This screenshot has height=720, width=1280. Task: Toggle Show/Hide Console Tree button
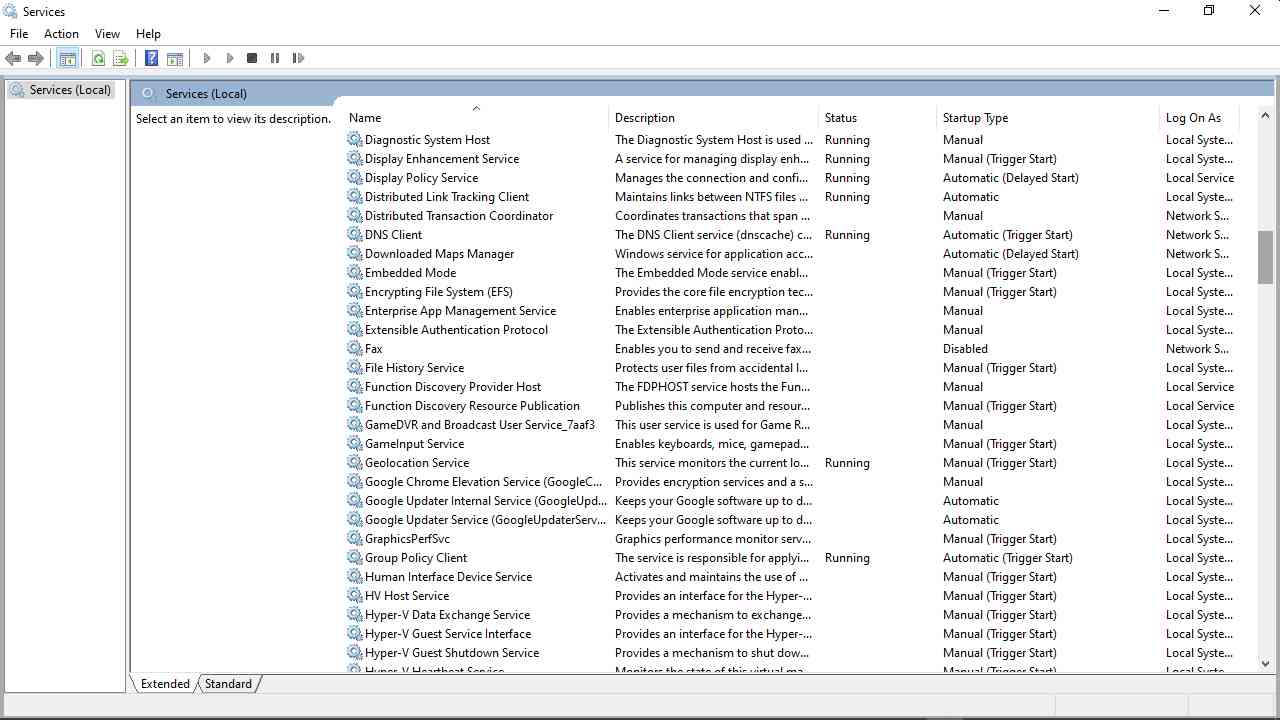[67, 58]
